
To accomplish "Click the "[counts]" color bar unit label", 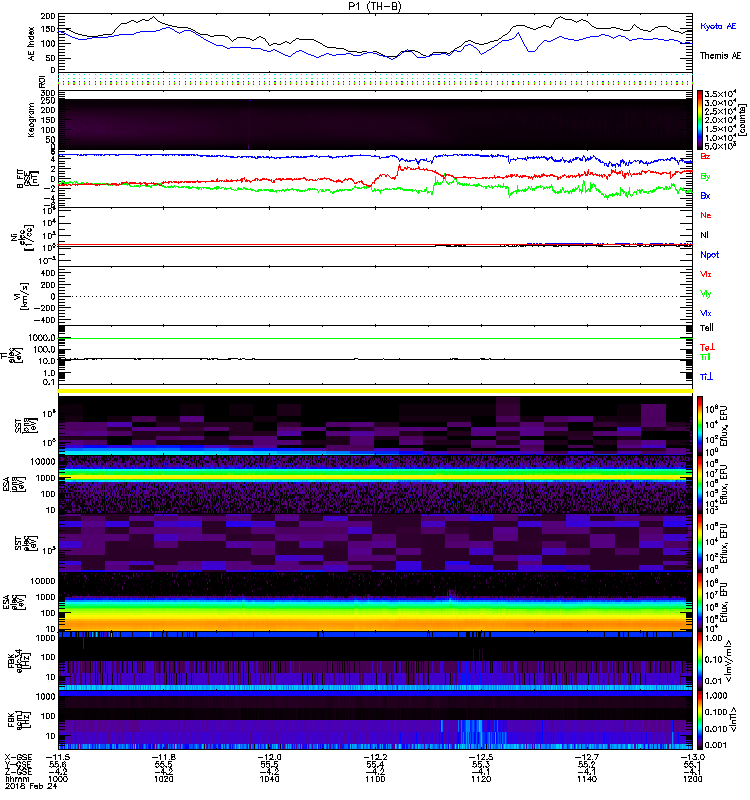I will coord(742,120).
